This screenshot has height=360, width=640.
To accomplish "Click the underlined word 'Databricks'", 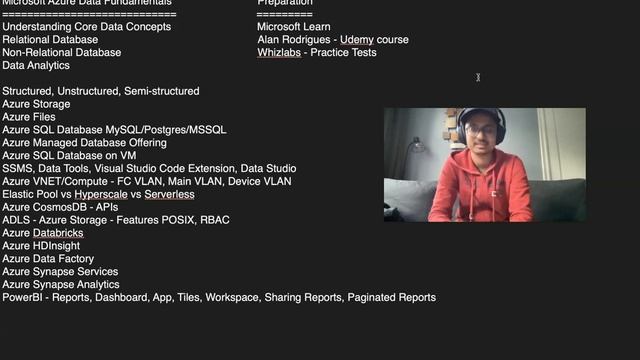I will (x=58, y=233).
